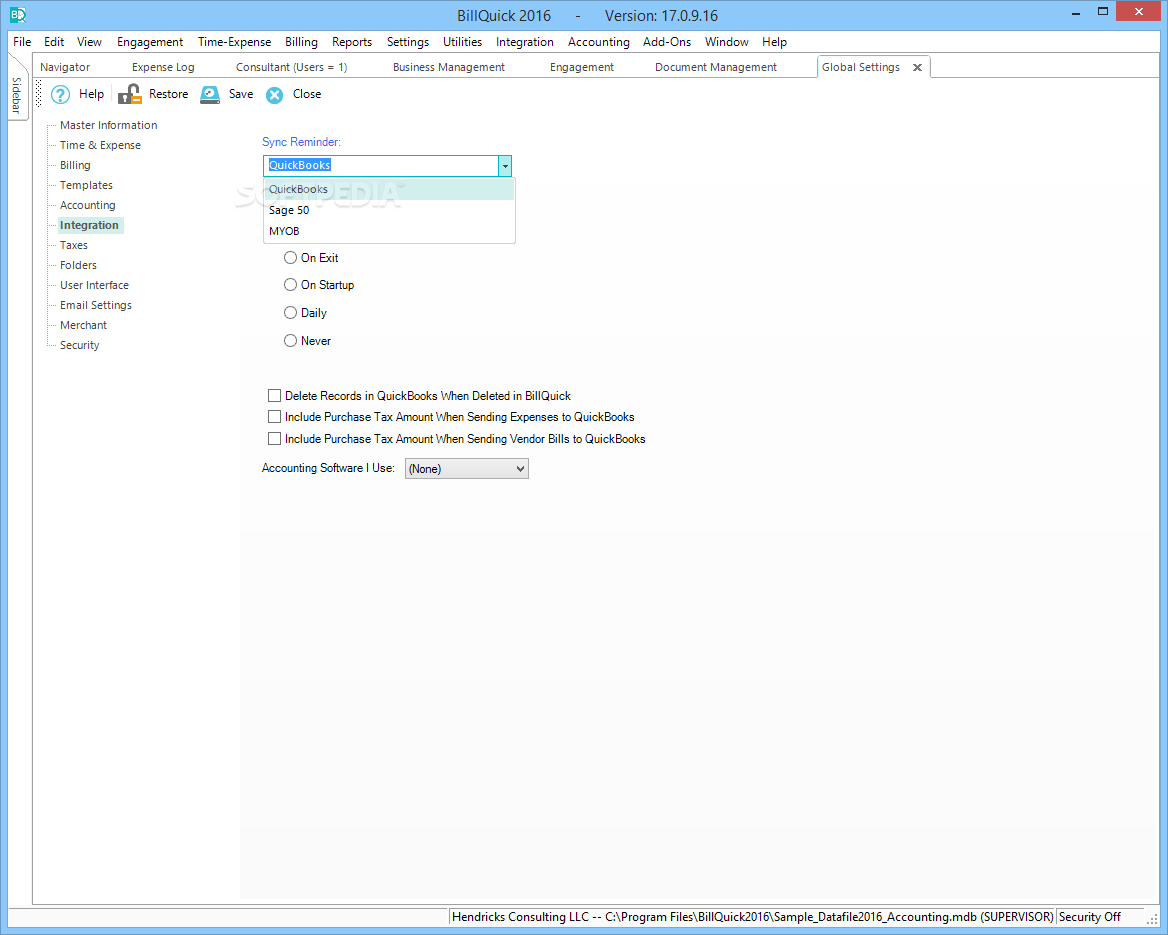1168x935 pixels.
Task: Close the Global Settings tab with X
Action: [918, 68]
